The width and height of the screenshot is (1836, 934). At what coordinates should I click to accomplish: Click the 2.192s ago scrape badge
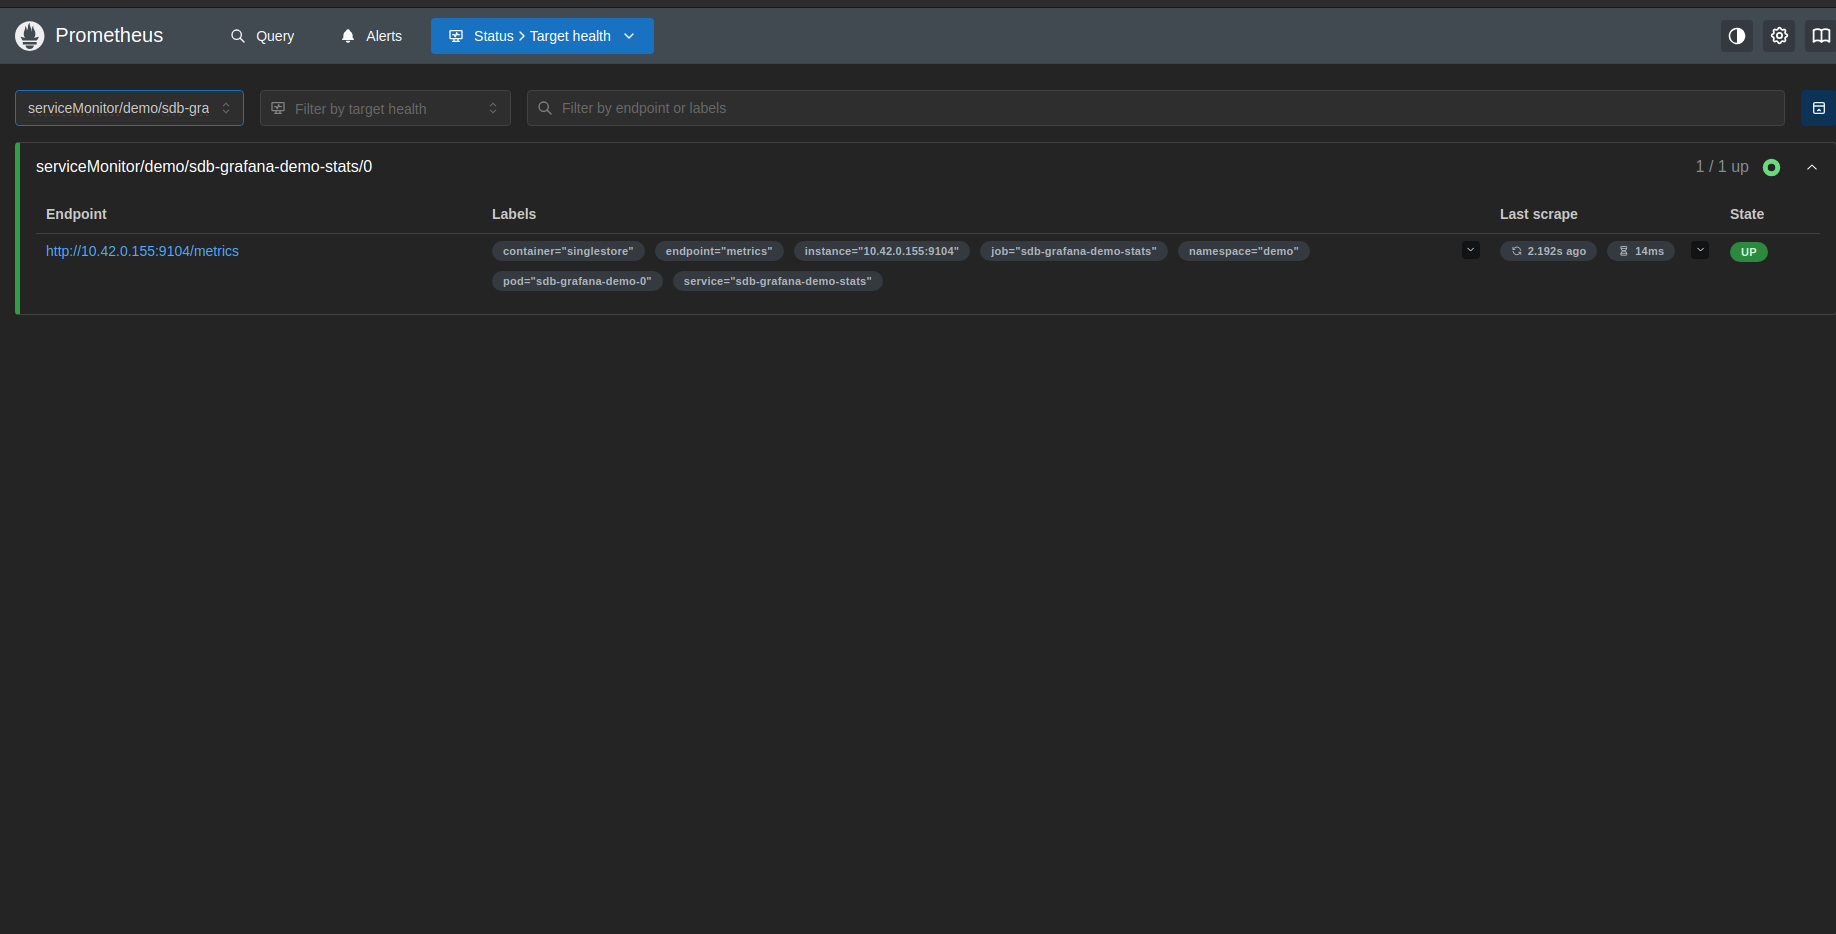point(1548,251)
